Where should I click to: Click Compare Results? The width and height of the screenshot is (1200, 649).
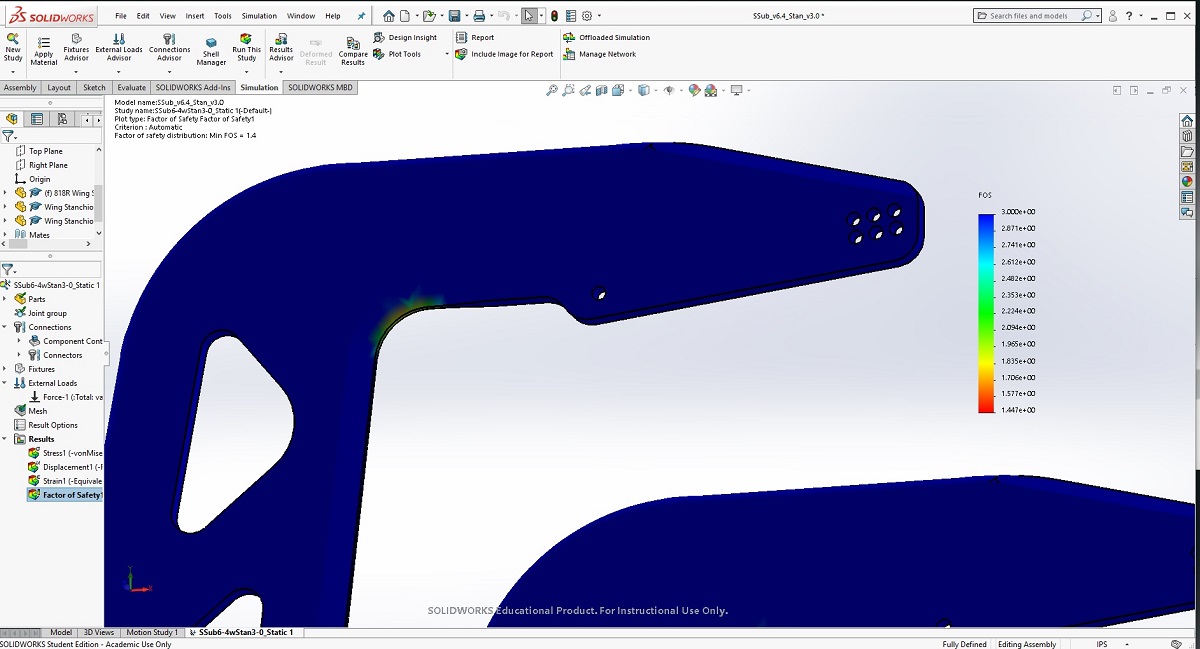(x=353, y=52)
